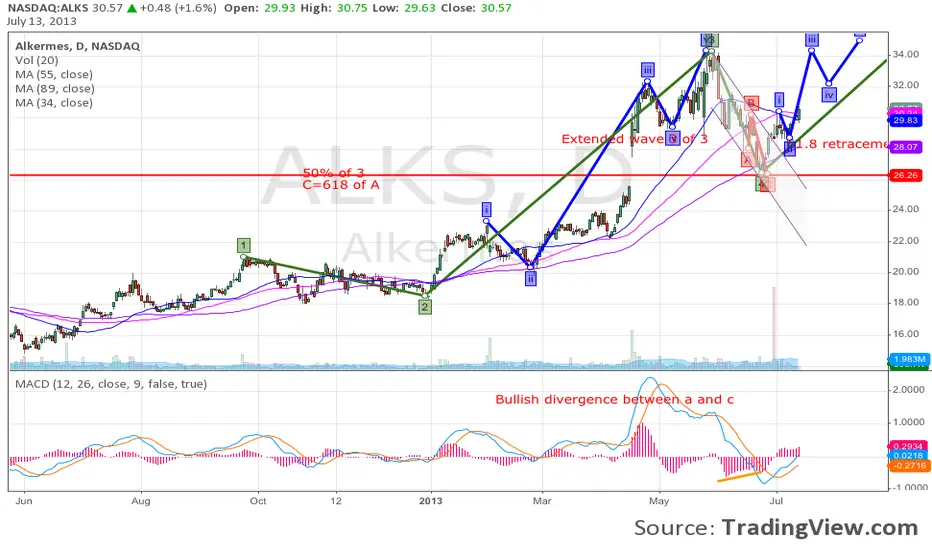Click the 'Jul' time axis label
Image resolution: width=932 pixels, height=550 pixels.
point(776,501)
